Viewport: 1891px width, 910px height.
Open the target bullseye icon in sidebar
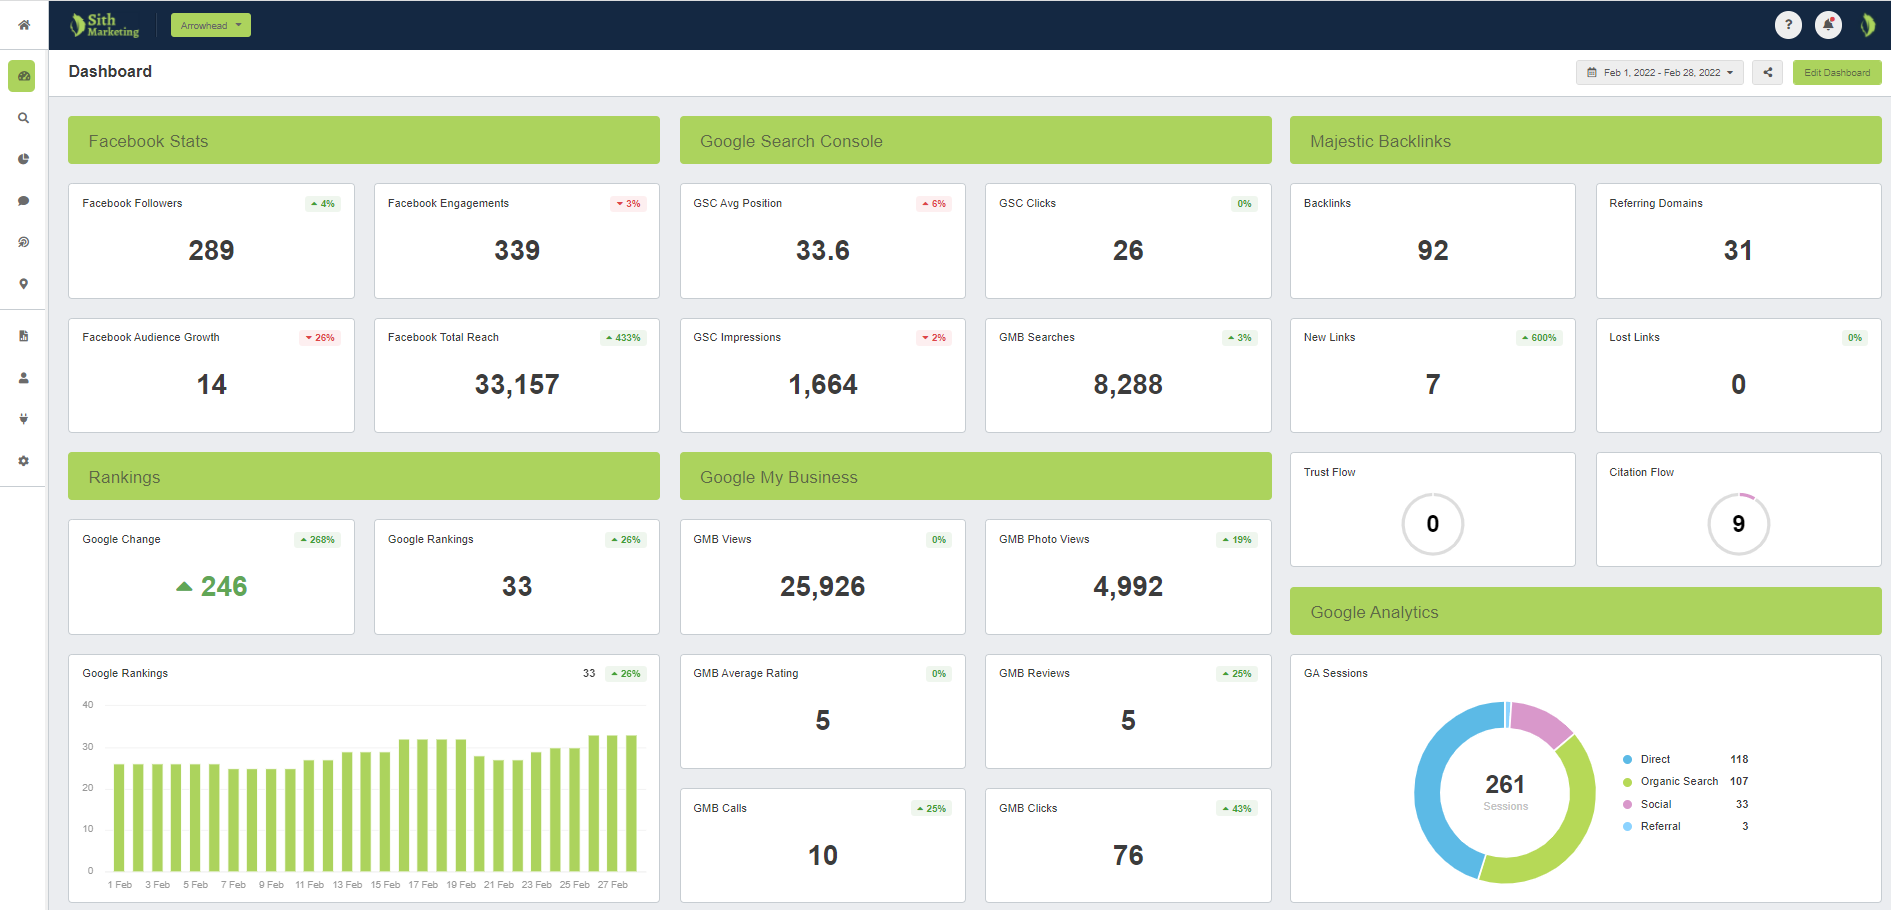click(x=23, y=242)
